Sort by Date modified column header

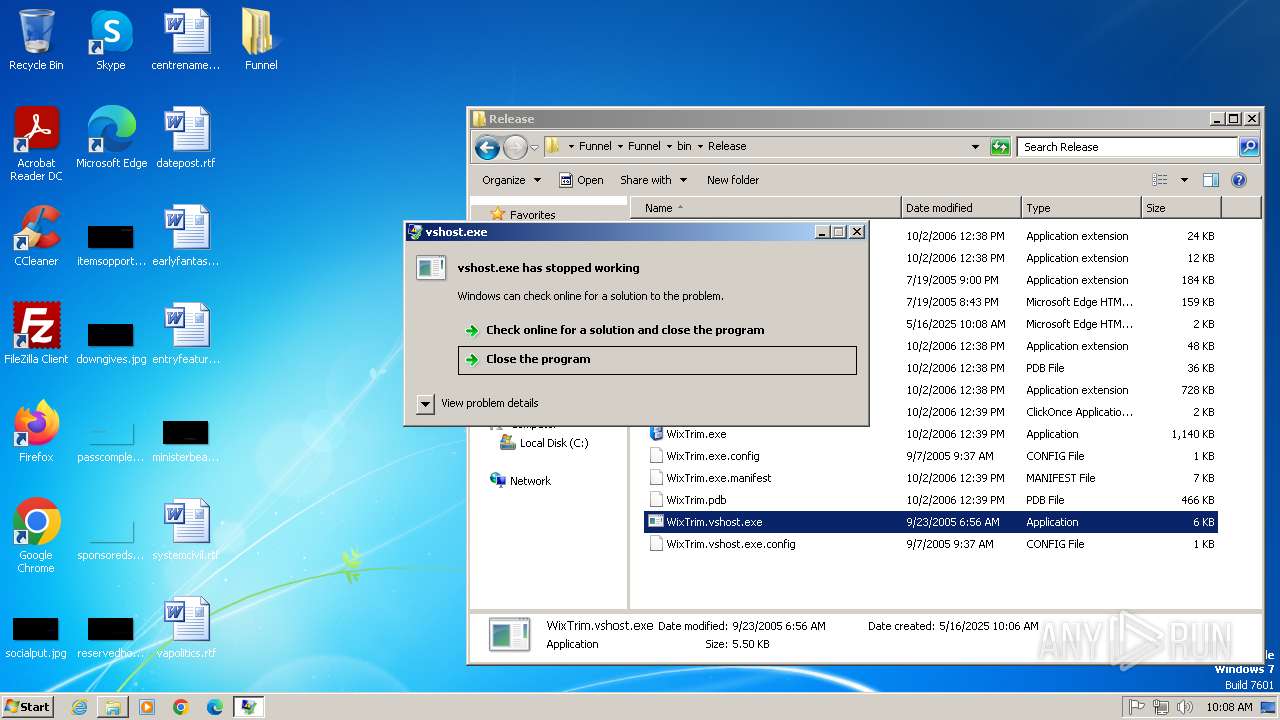(x=961, y=208)
